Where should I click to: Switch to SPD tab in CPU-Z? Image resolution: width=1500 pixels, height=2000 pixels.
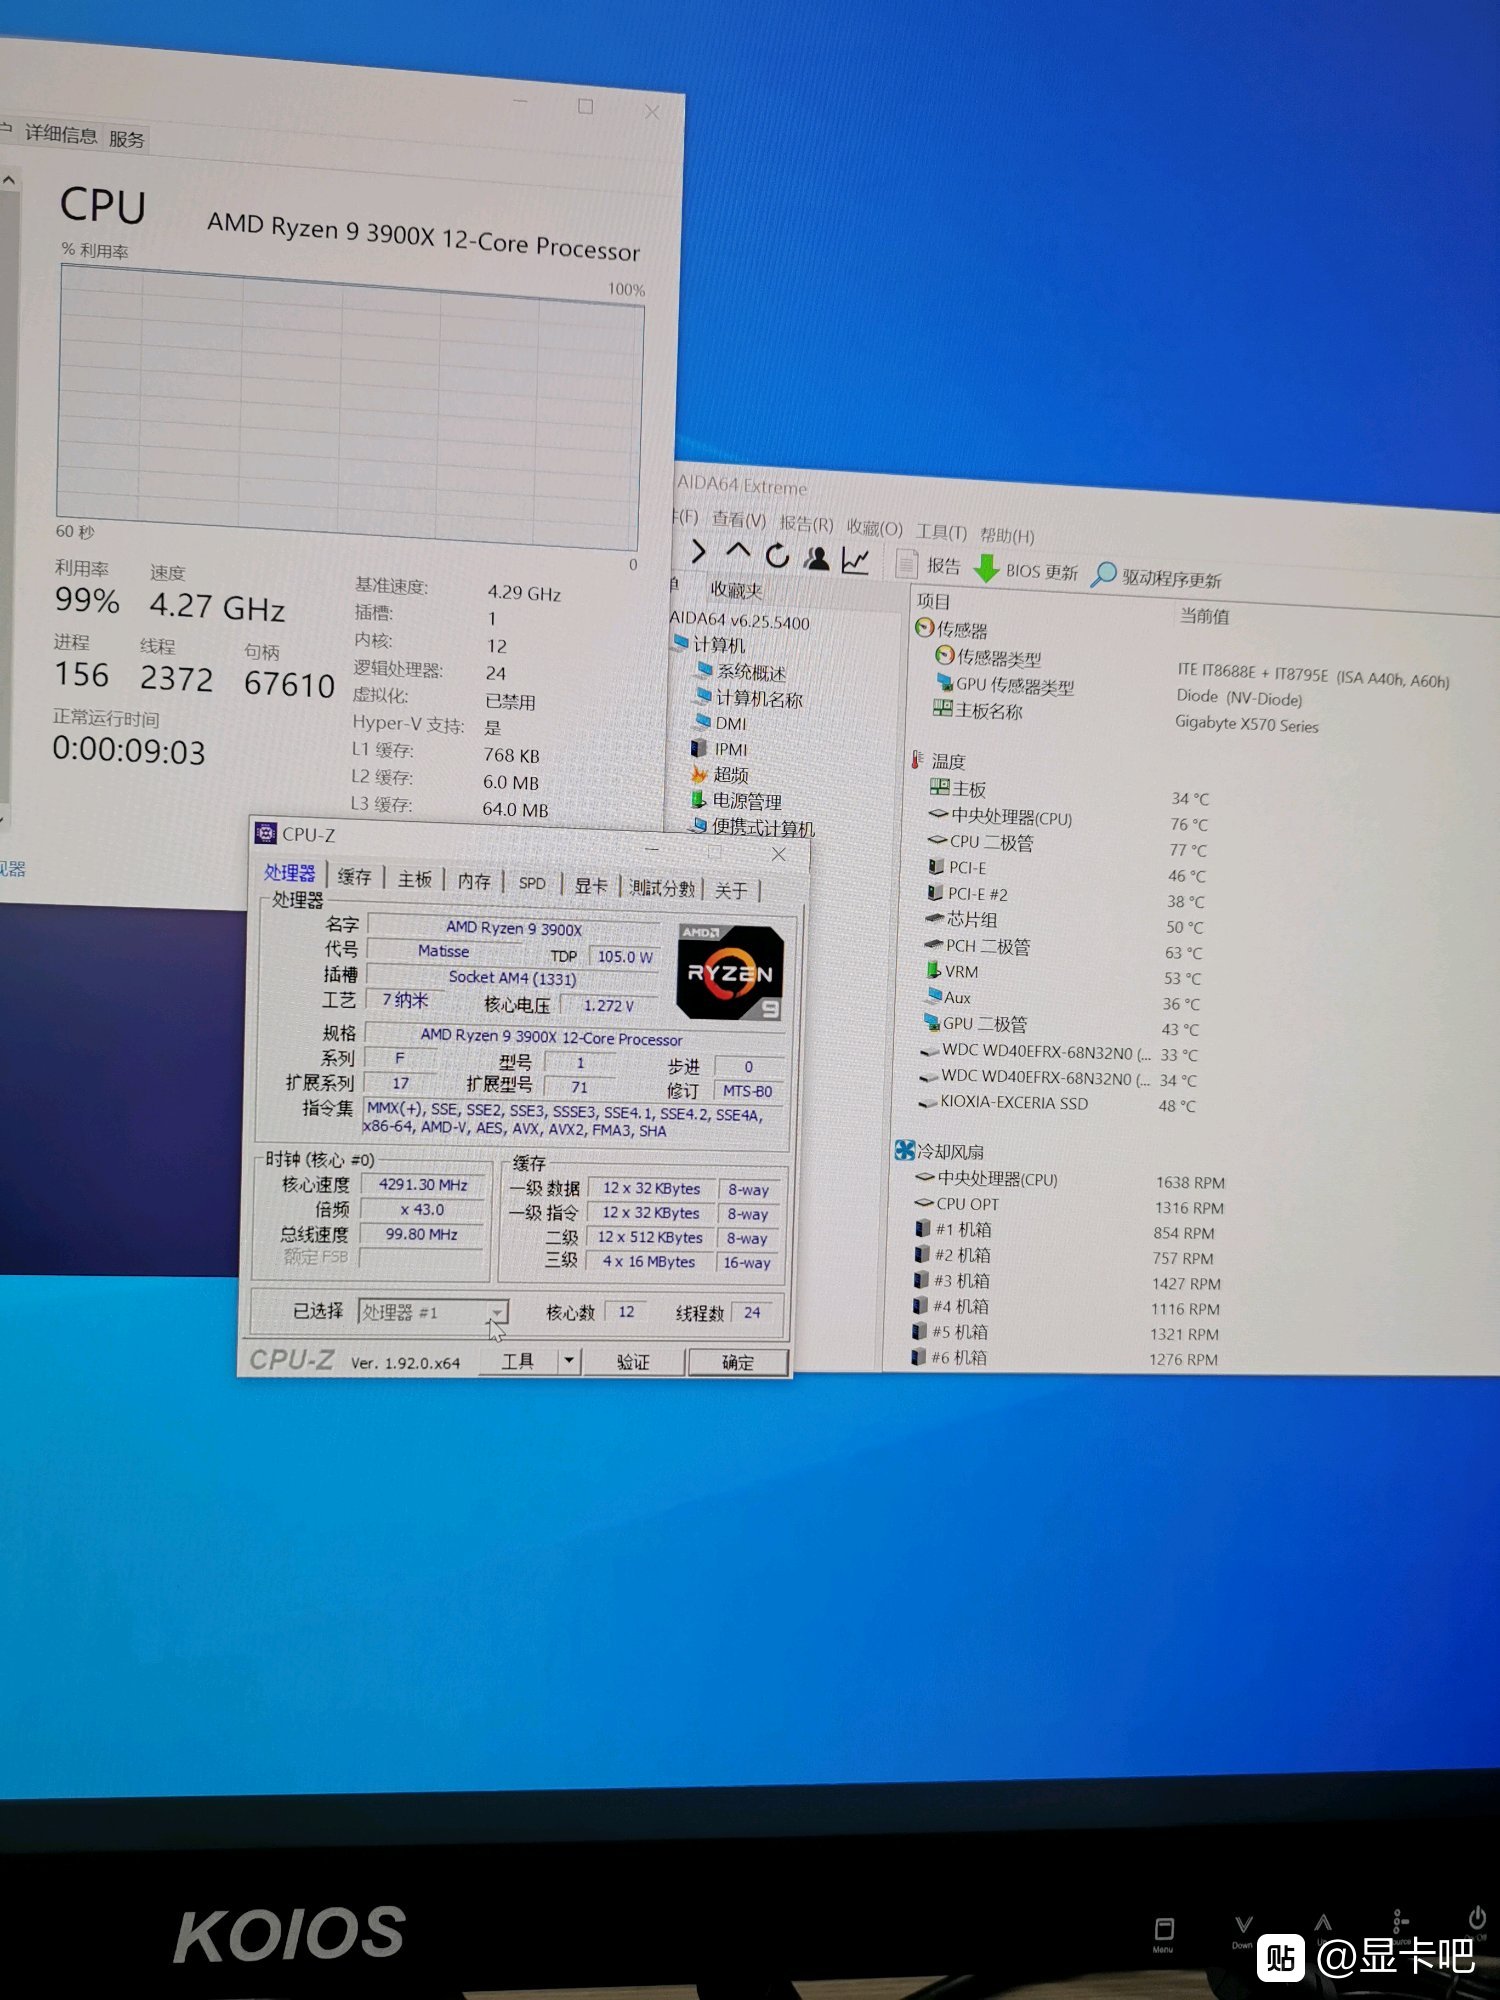[x=532, y=883]
